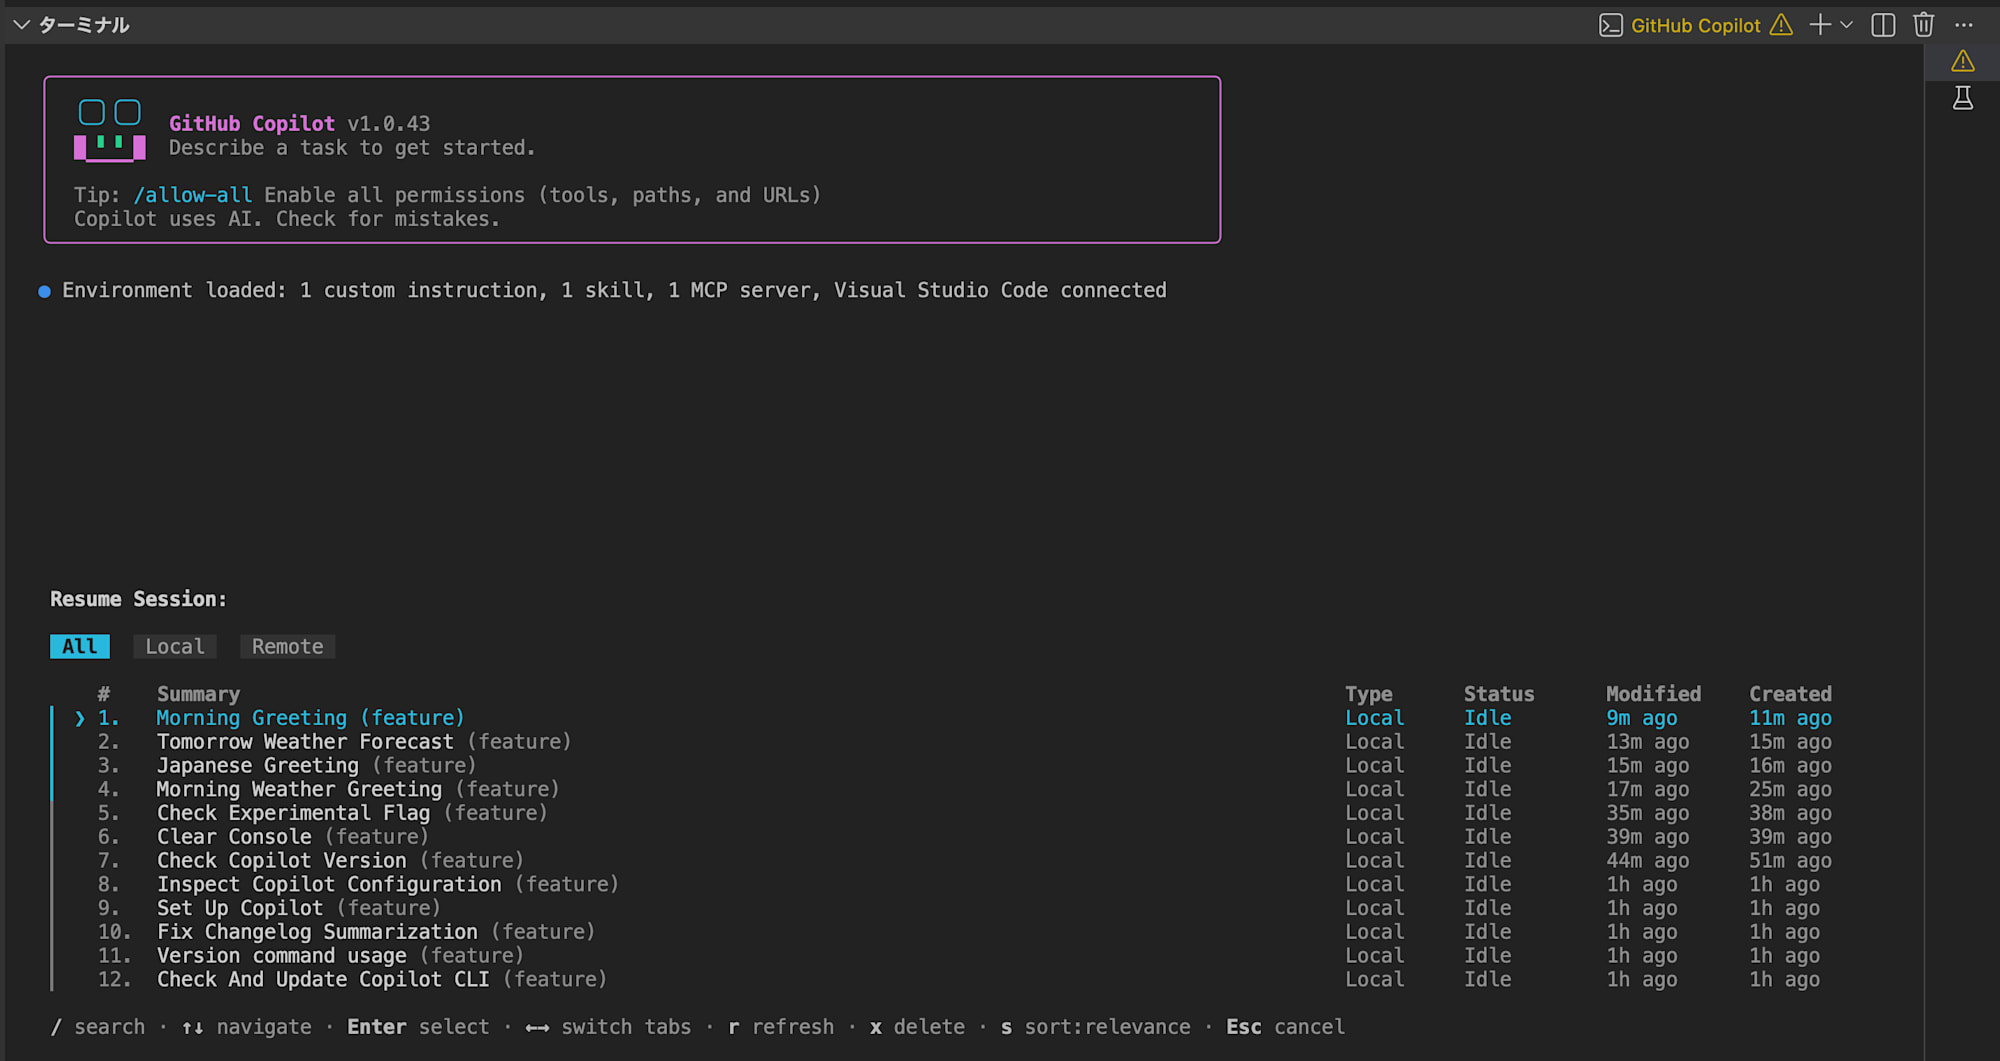The width and height of the screenshot is (2000, 1061).
Task: Click the x delete hint
Action: [917, 1027]
